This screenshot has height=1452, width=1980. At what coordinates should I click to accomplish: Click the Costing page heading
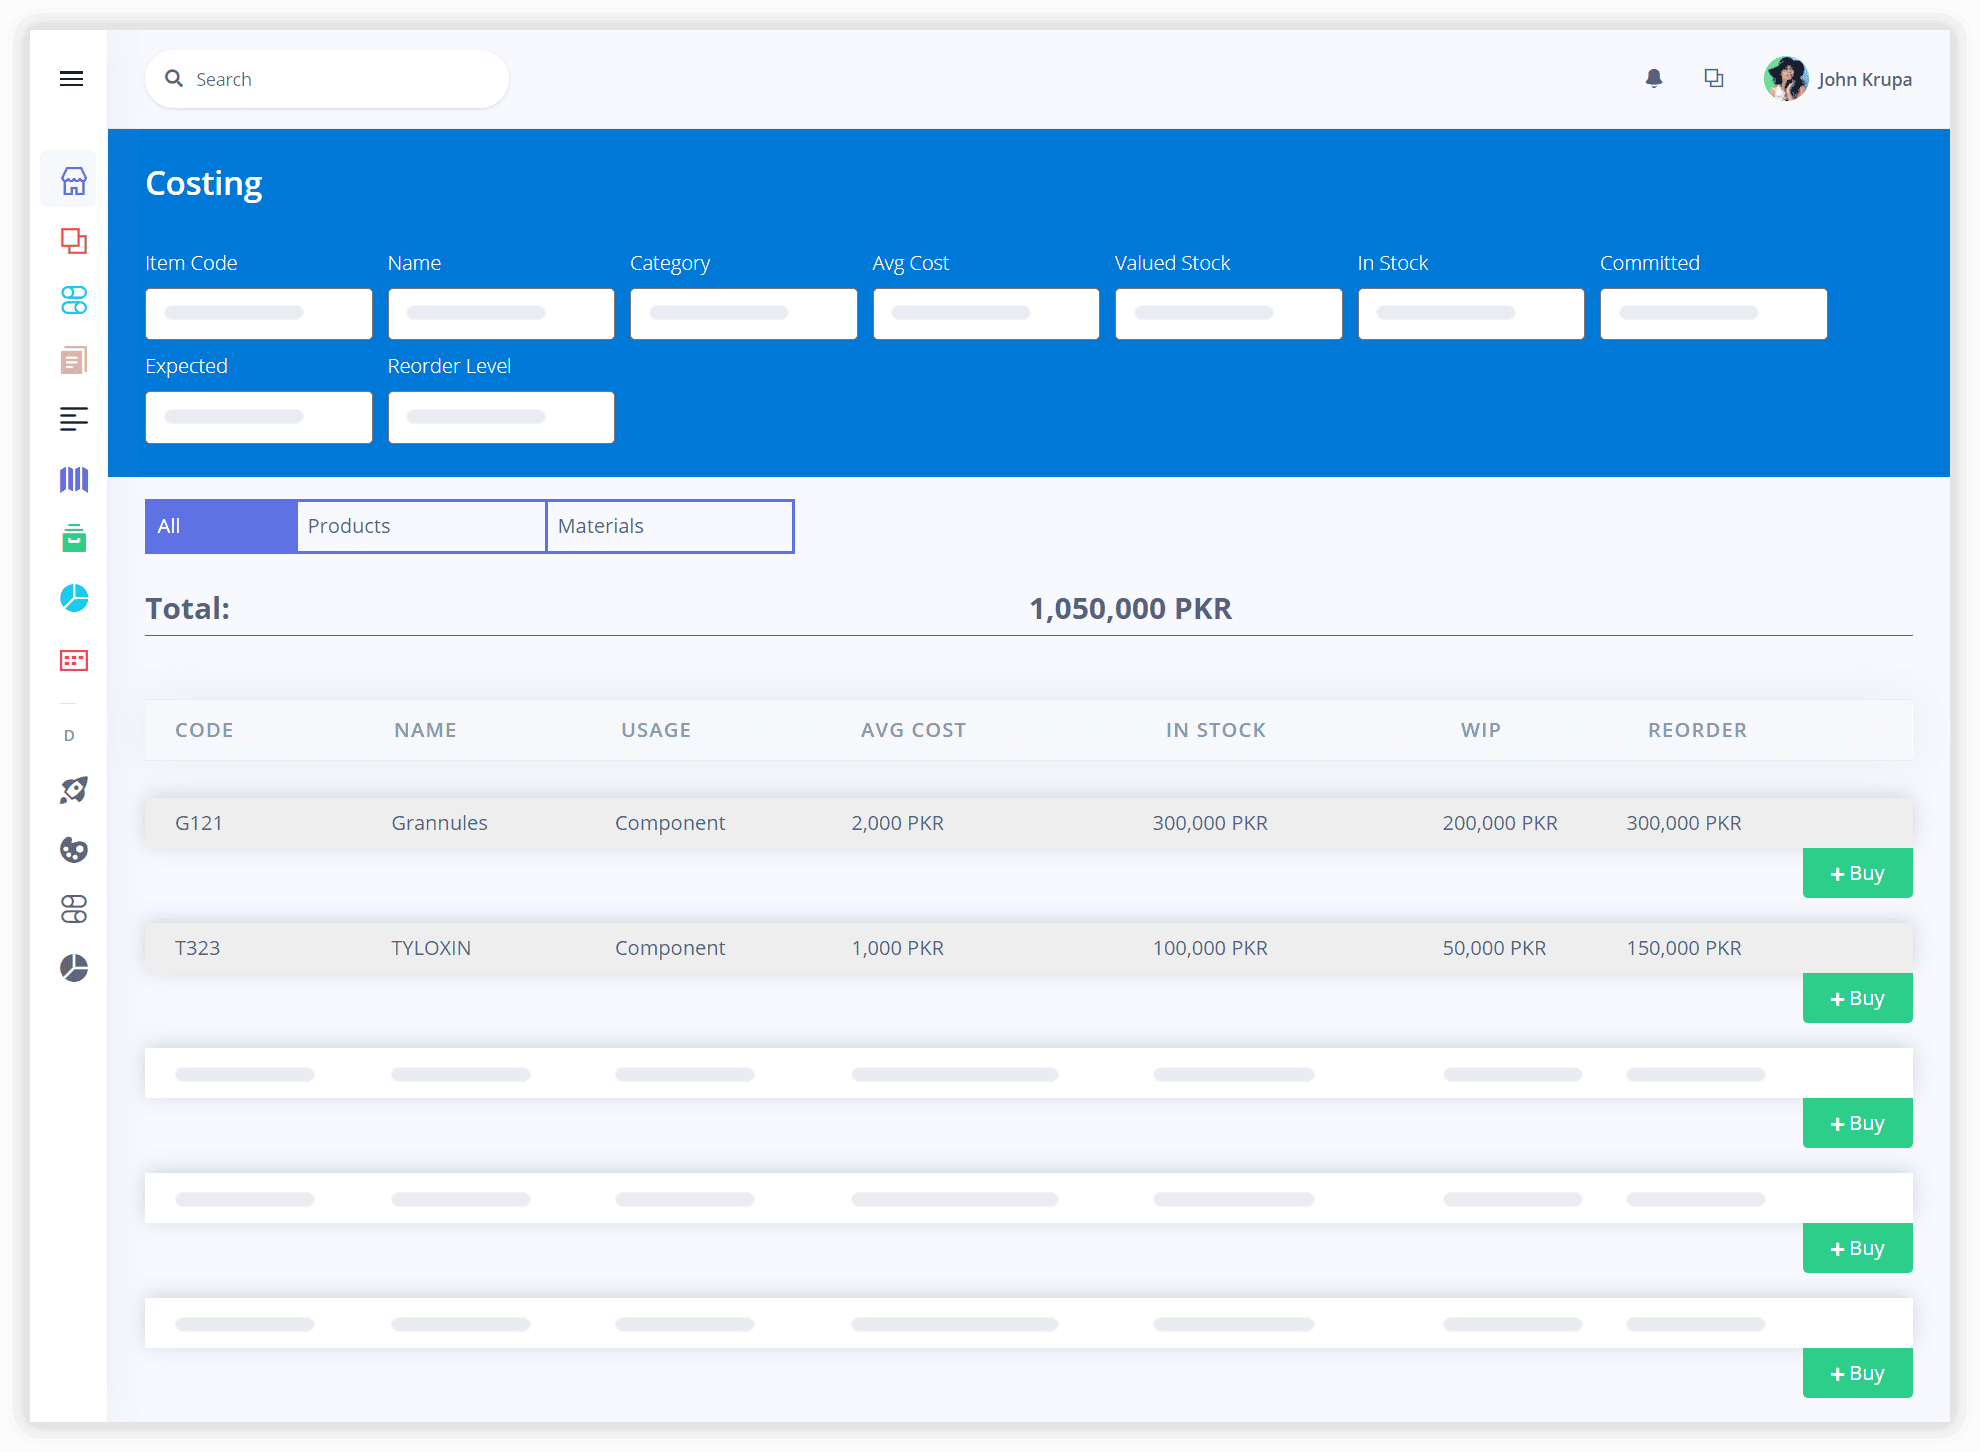point(204,184)
